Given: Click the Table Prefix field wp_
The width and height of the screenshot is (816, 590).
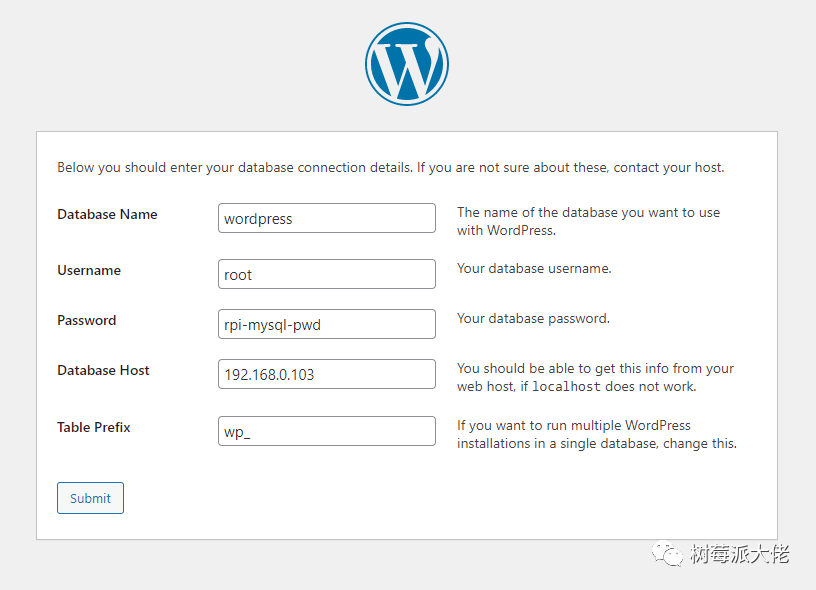Looking at the screenshot, I should (327, 431).
